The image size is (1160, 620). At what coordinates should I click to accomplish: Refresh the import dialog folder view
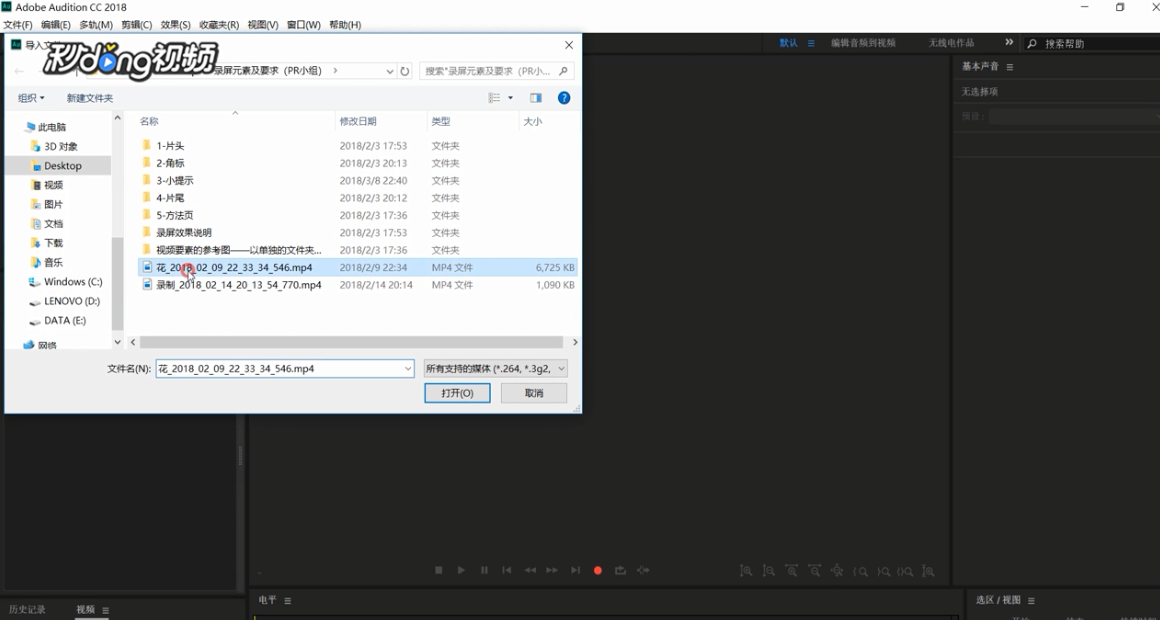click(x=405, y=71)
